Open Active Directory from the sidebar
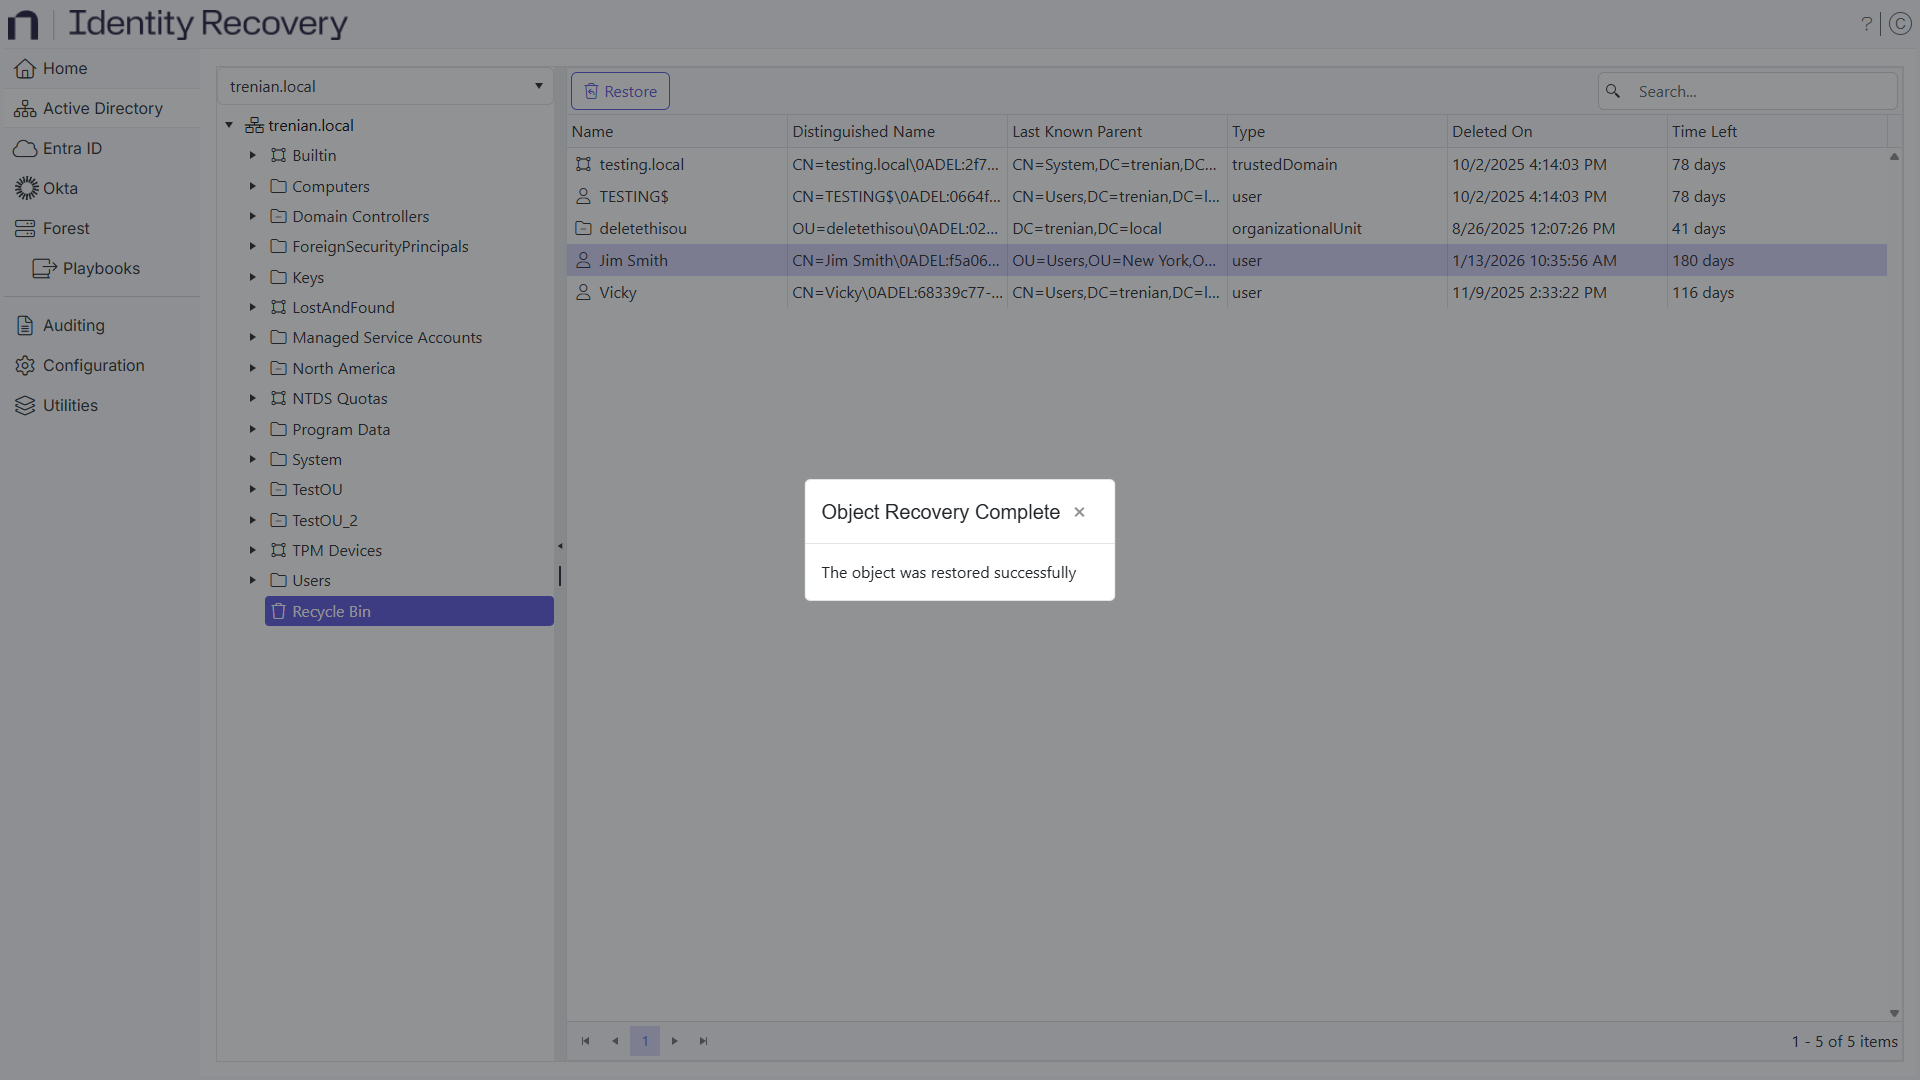This screenshot has height=1080, width=1920. (x=25, y=108)
